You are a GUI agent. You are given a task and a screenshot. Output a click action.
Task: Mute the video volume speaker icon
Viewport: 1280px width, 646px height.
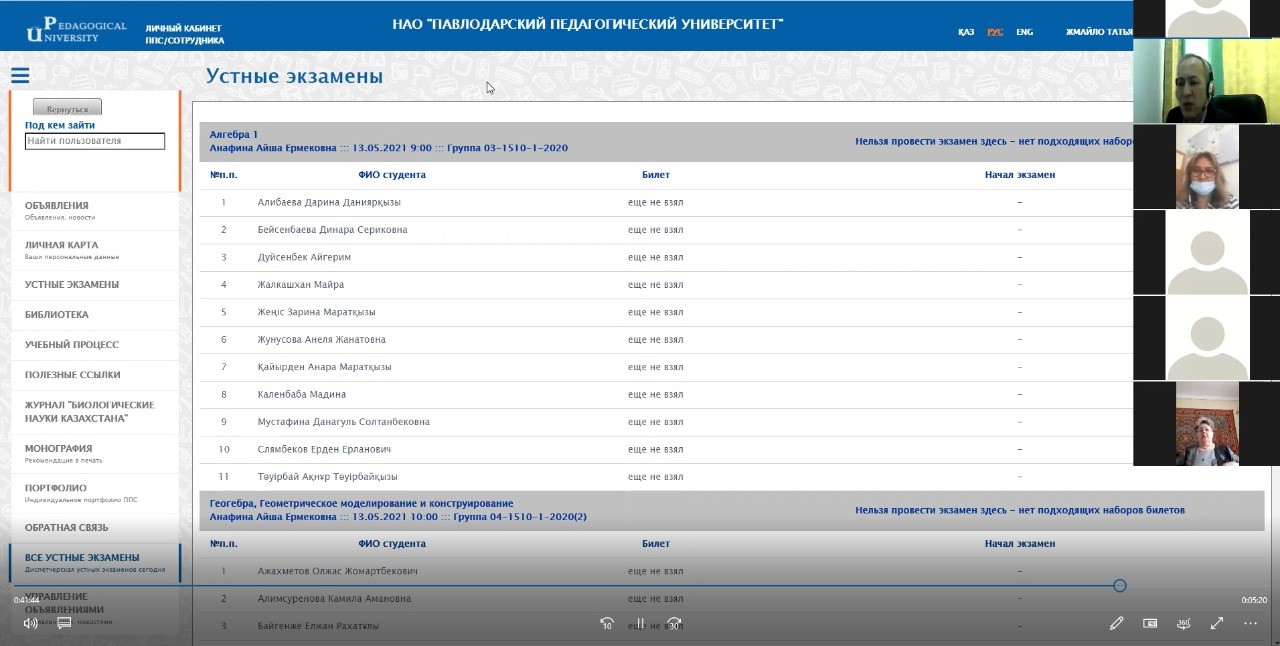tap(30, 623)
